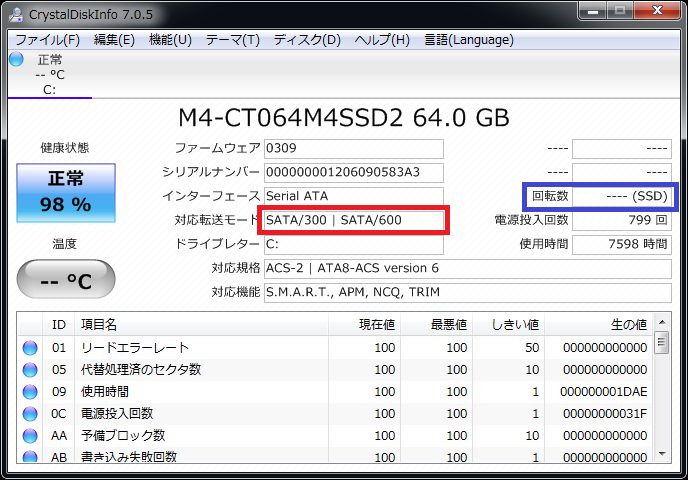Image resolution: width=688 pixels, height=480 pixels.
Task: Open the テーマ(T) menu
Action: click(x=233, y=40)
